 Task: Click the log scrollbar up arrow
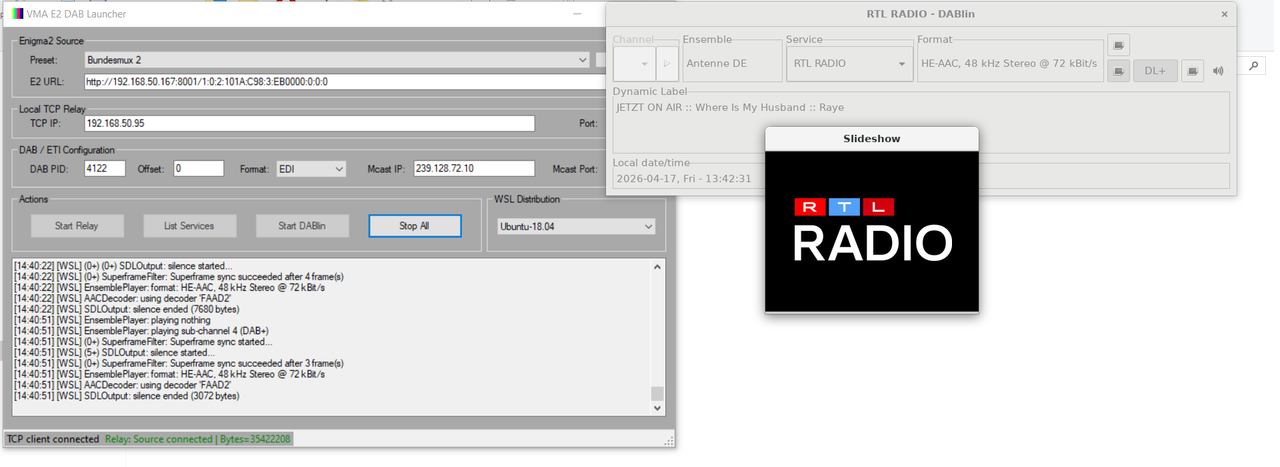[657, 266]
